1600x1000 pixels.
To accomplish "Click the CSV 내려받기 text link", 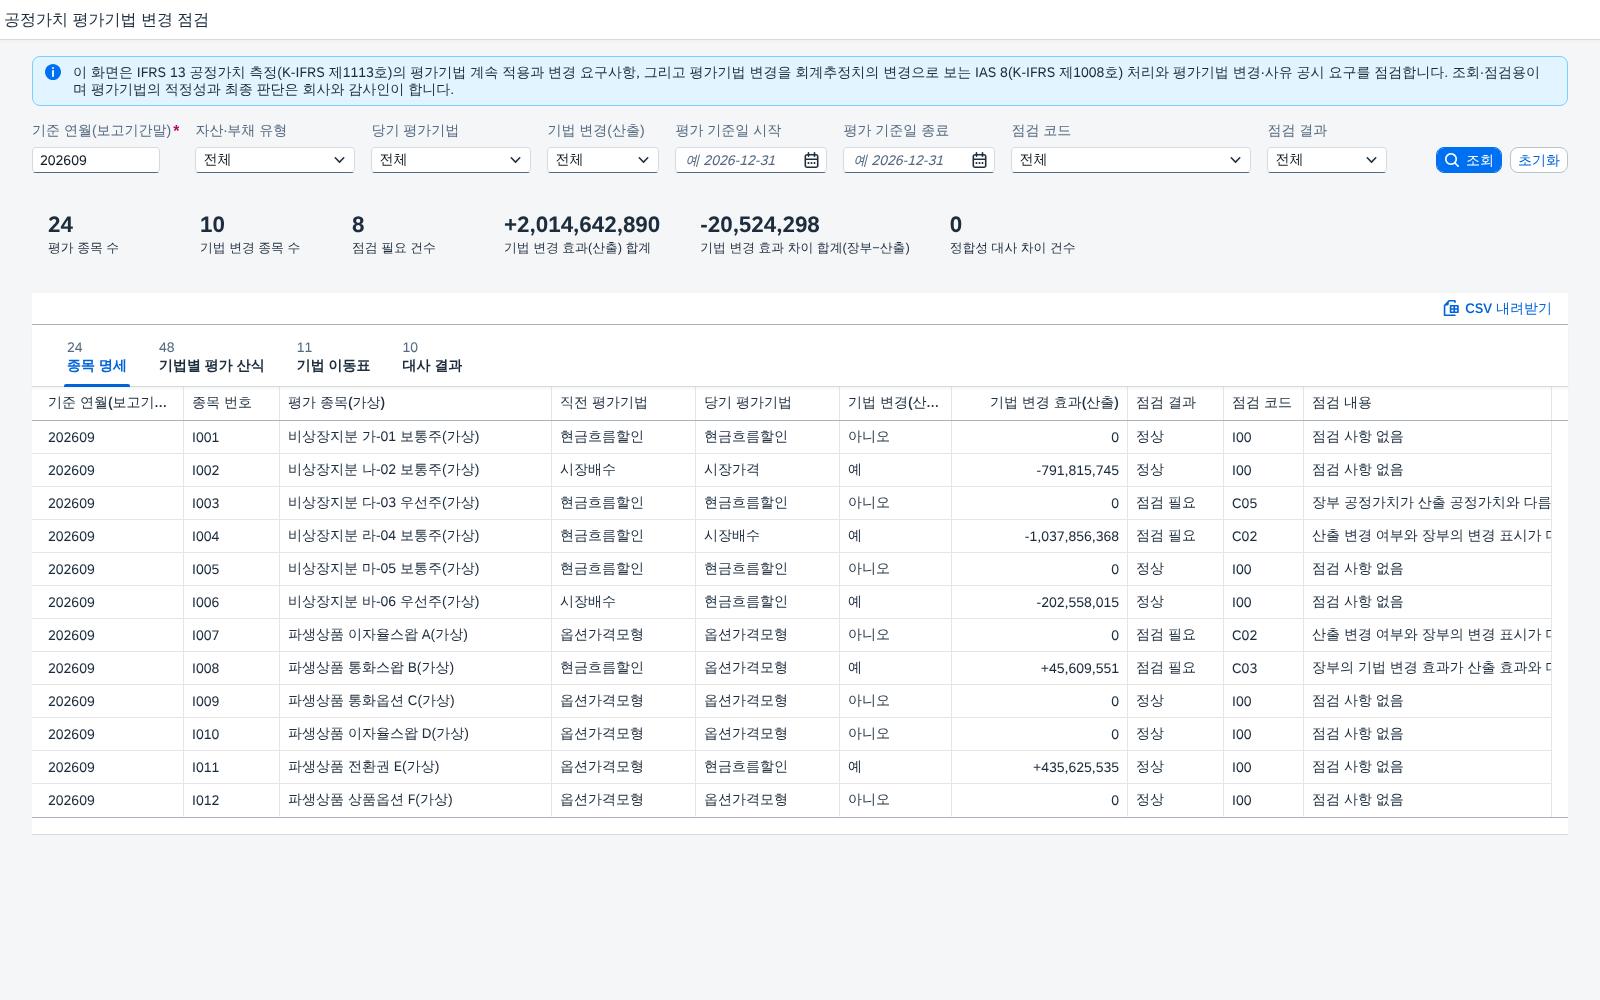I will (1508, 308).
